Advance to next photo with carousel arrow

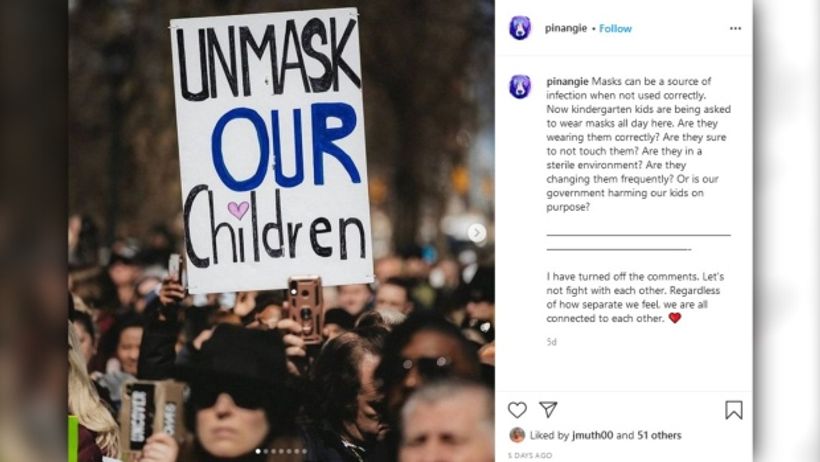coord(476,233)
